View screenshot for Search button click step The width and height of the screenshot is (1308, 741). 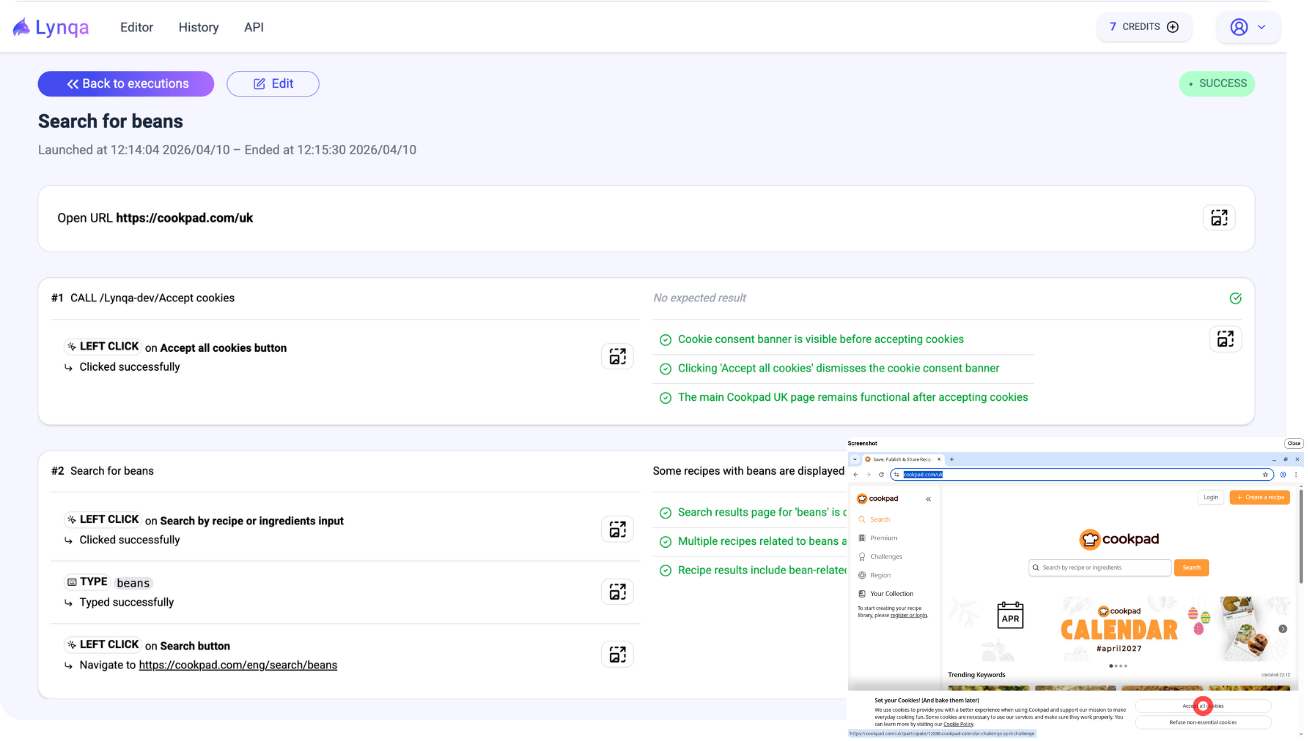617,655
